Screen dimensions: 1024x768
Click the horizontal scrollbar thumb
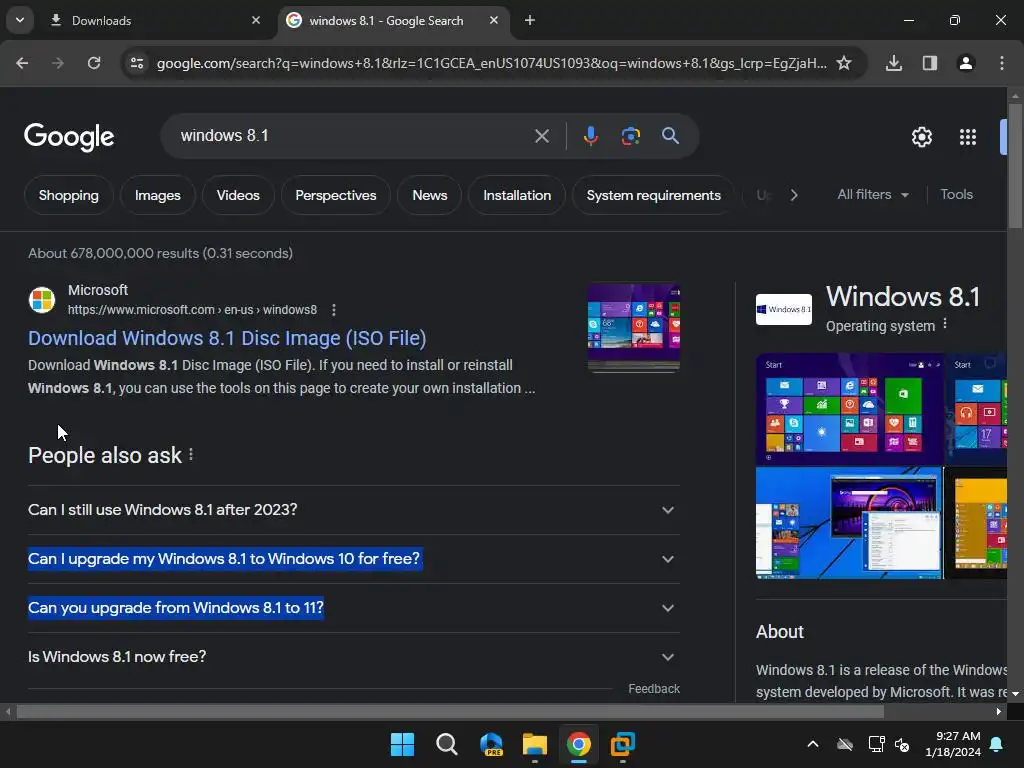point(450,711)
